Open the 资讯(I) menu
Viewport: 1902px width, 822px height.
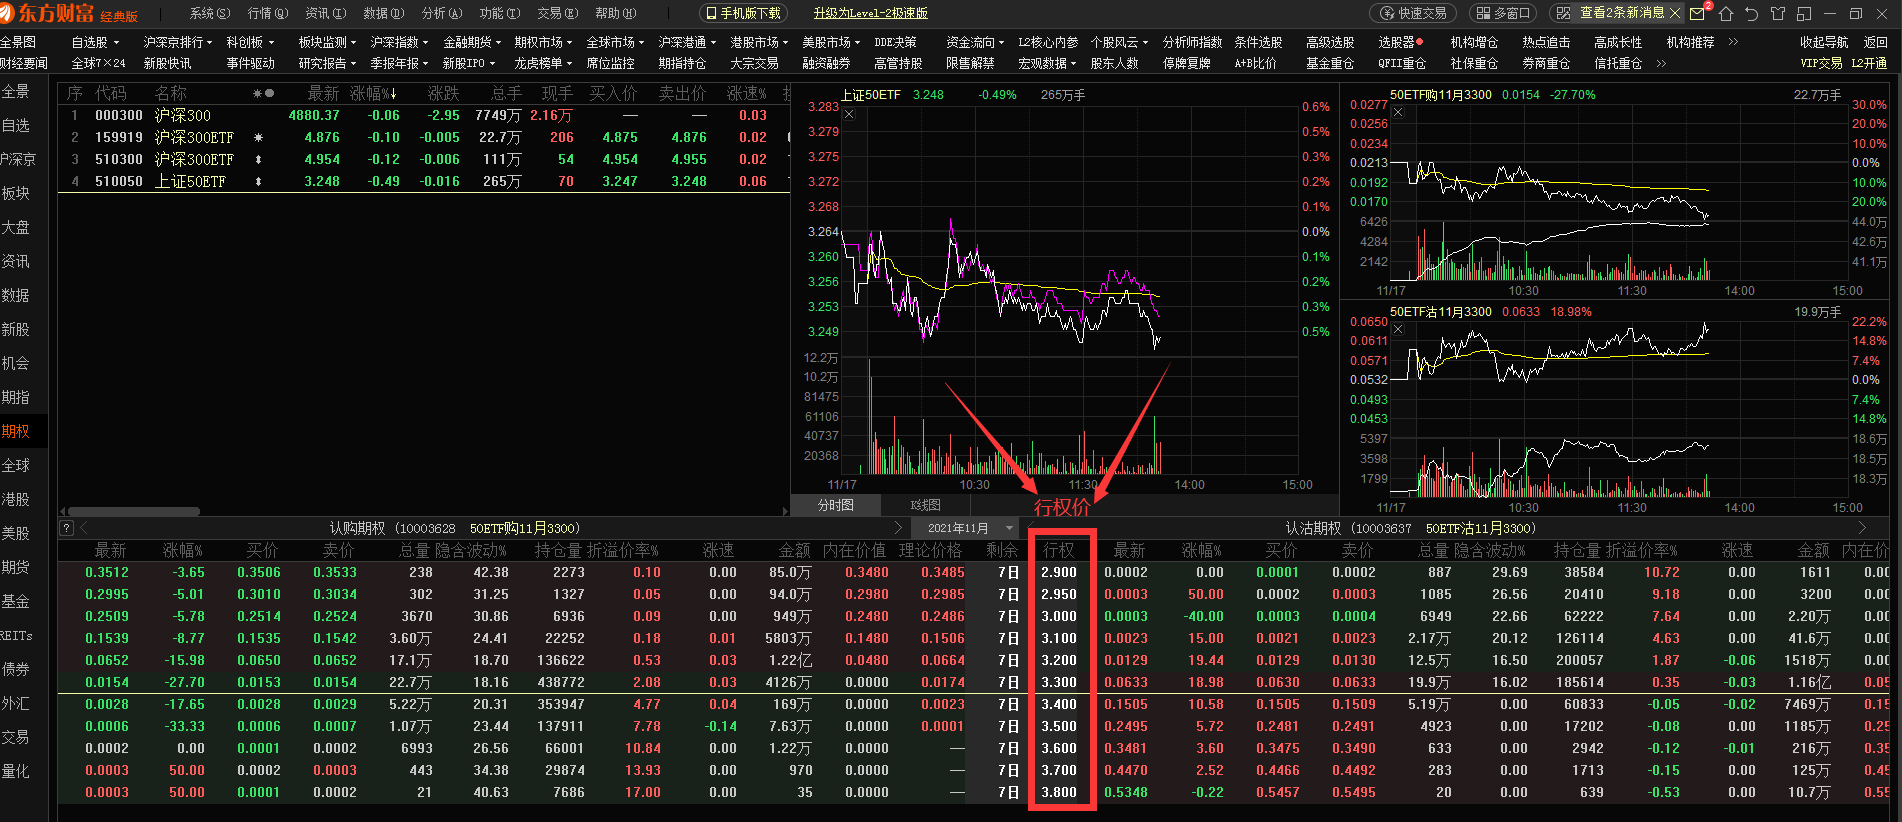[326, 13]
